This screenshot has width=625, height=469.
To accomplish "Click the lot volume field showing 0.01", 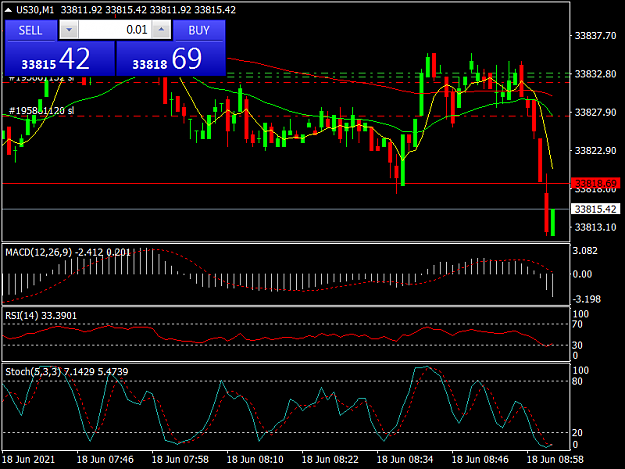I will pyautogui.click(x=115, y=30).
